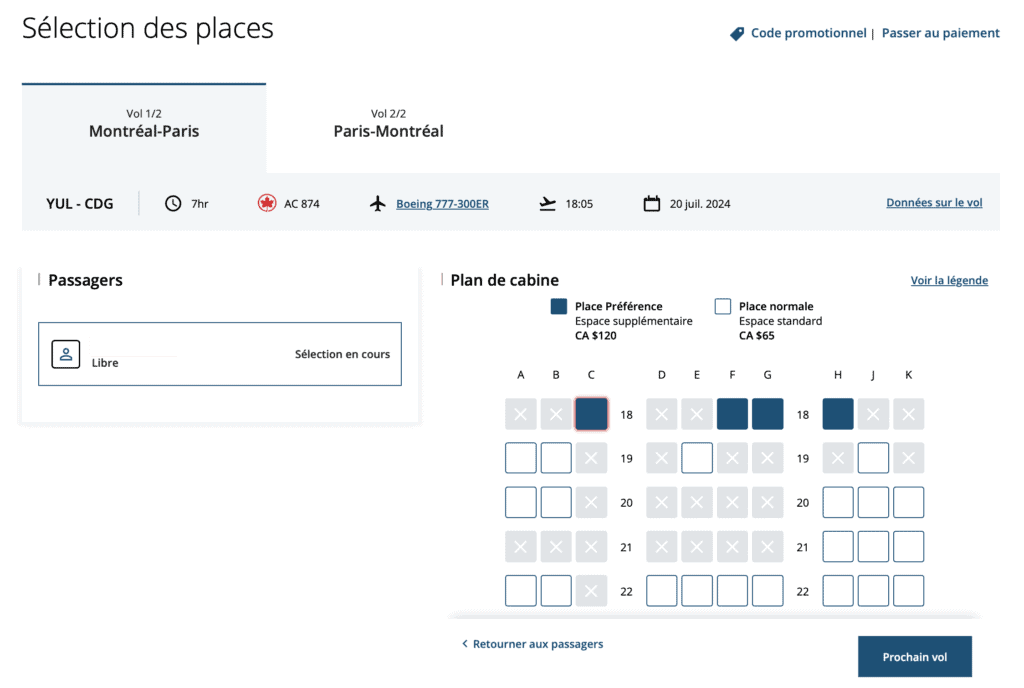1024x688 pixels.
Task: Click the calendar icon near the flight date
Action: 652,202
